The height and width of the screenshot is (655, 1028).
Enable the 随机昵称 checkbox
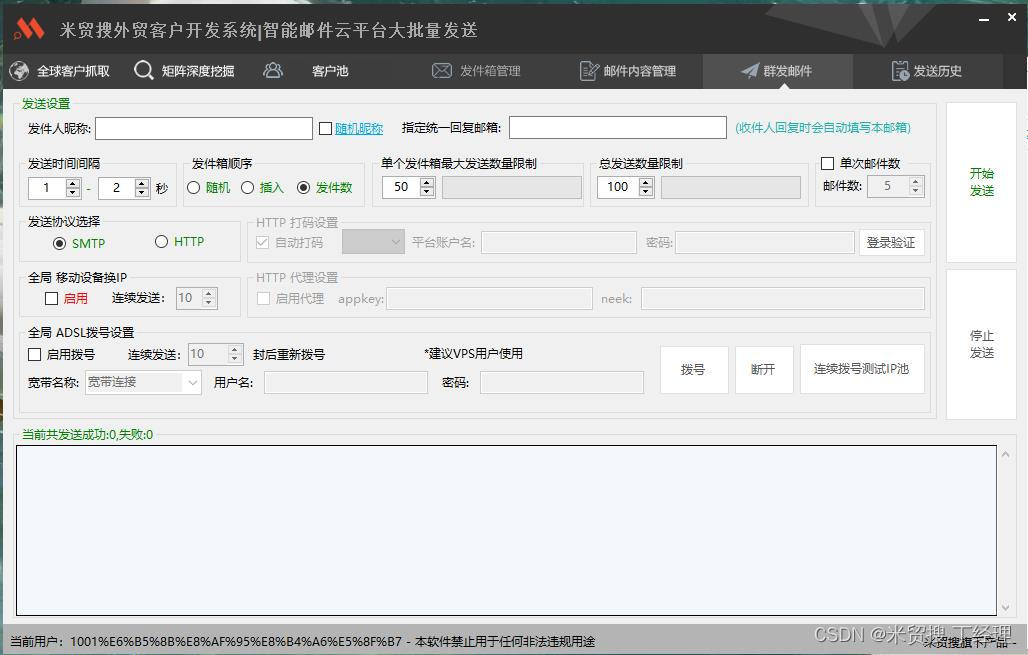coord(325,129)
